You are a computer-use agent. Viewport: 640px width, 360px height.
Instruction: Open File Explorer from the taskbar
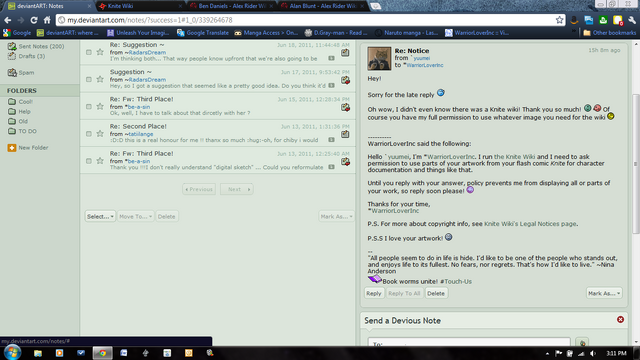coord(38,353)
